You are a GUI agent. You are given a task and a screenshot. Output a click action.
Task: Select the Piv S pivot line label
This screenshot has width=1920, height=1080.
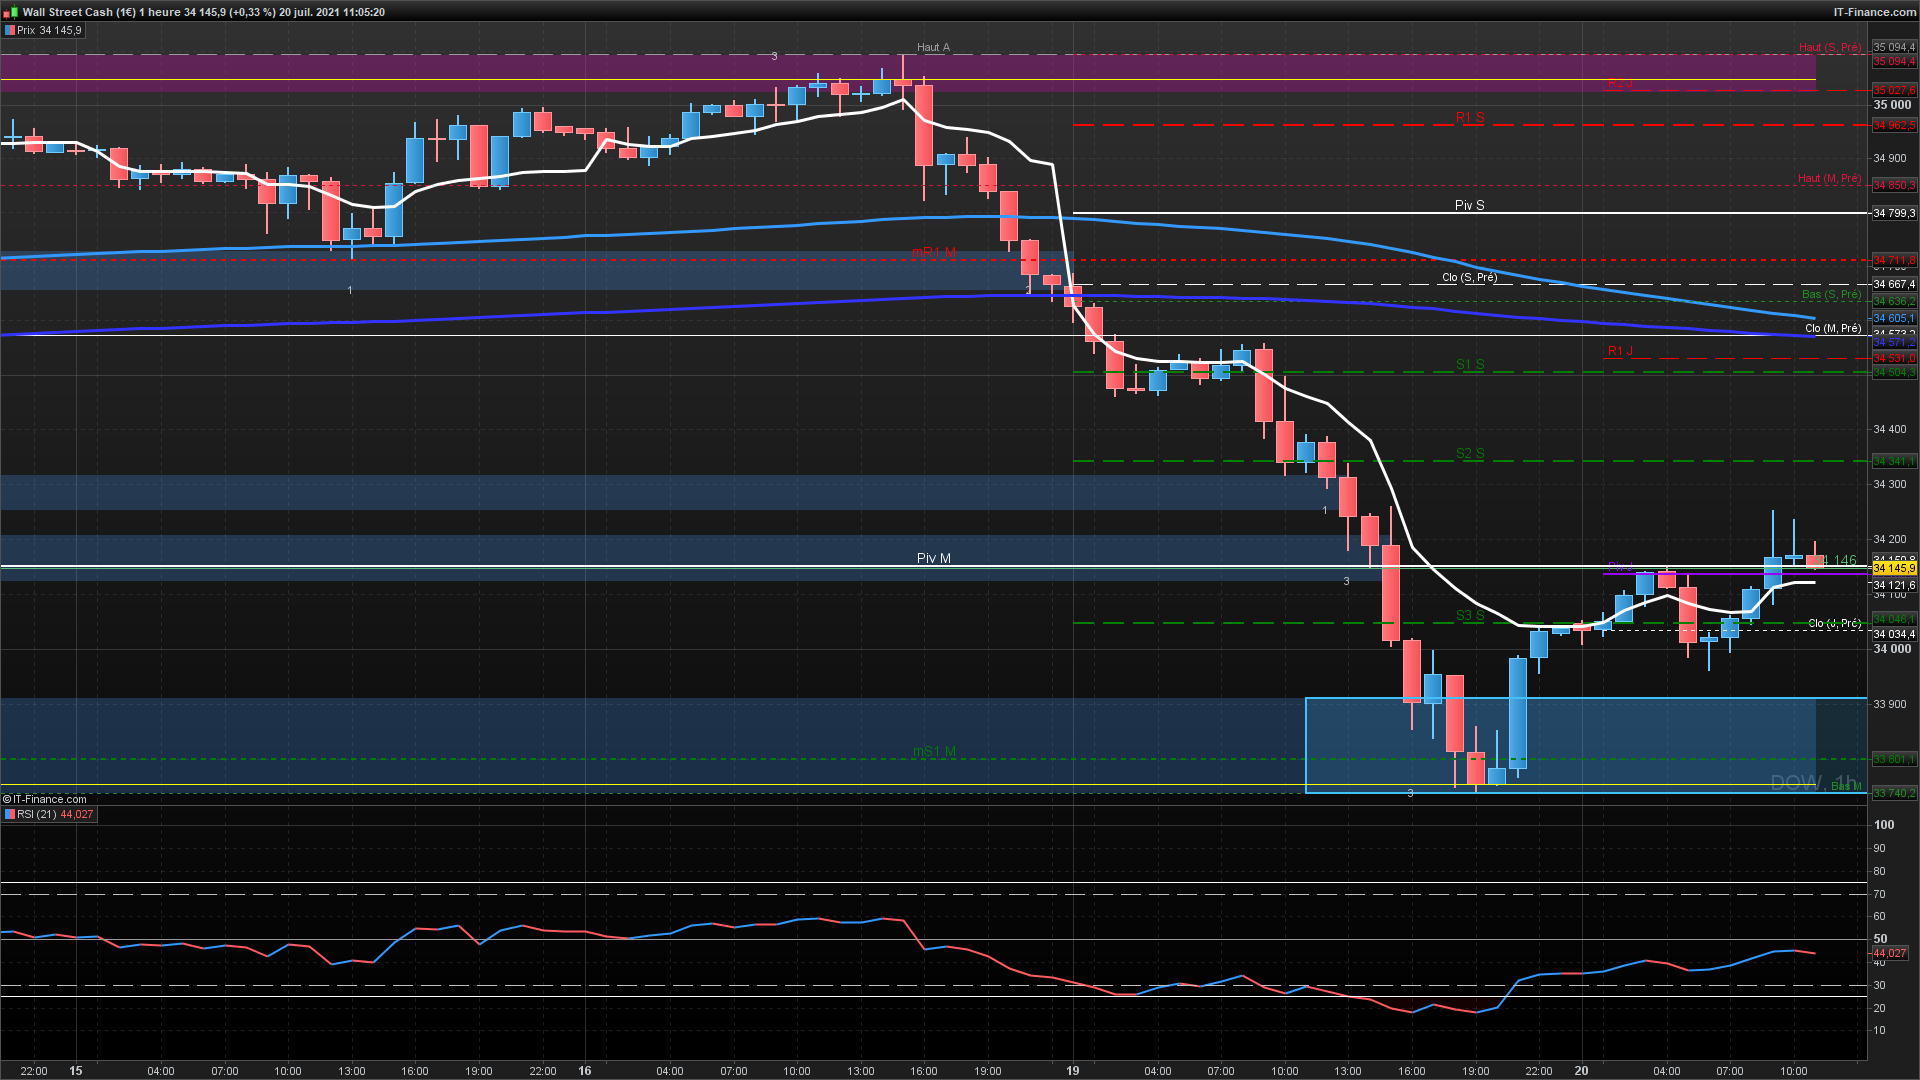click(1469, 205)
